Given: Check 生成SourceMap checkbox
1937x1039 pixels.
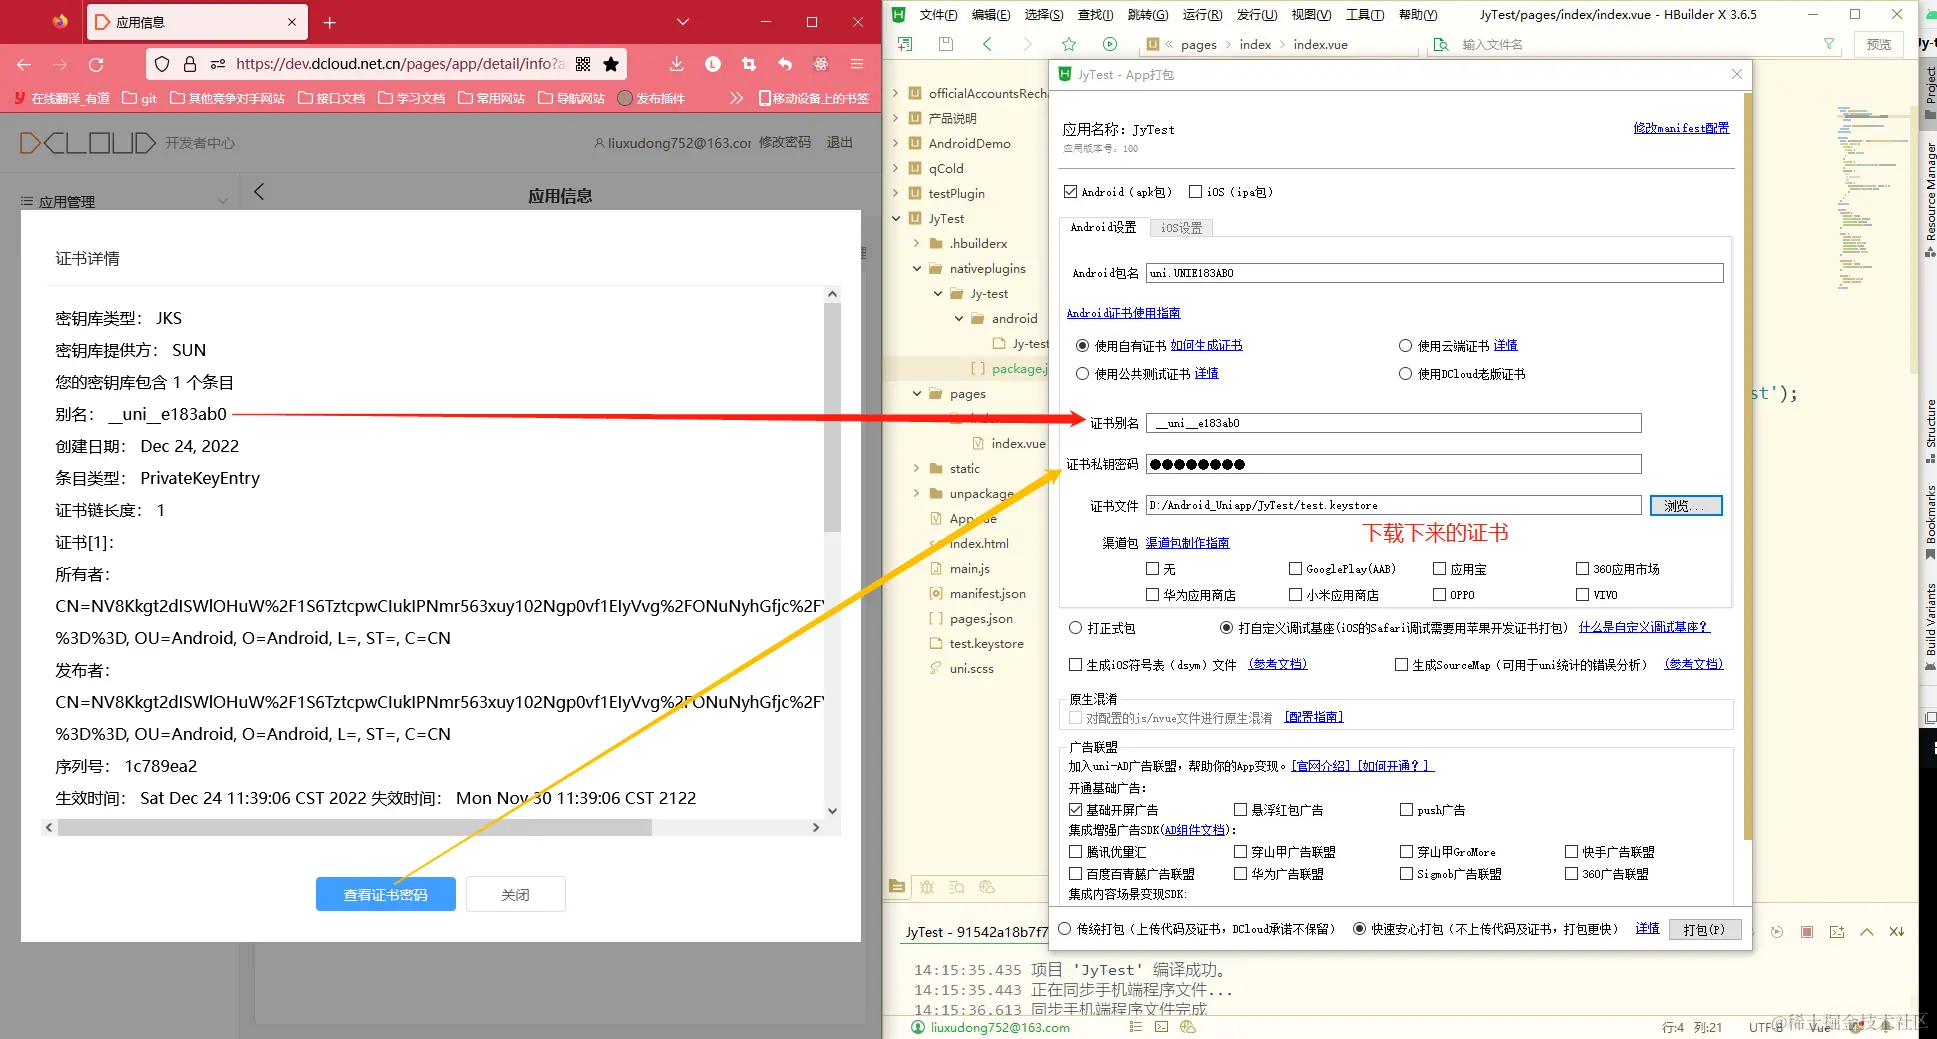Looking at the screenshot, I should click(x=1401, y=665).
